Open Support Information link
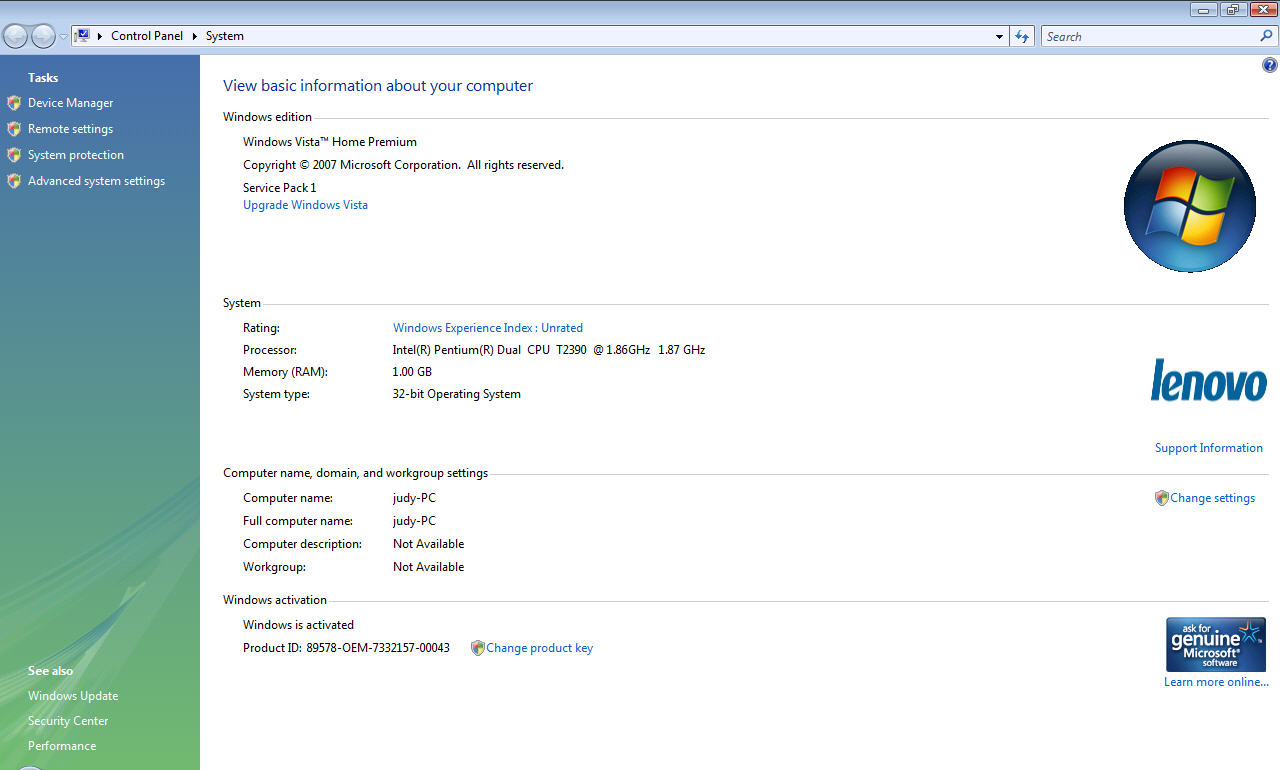The width and height of the screenshot is (1280, 770). pyautogui.click(x=1208, y=448)
